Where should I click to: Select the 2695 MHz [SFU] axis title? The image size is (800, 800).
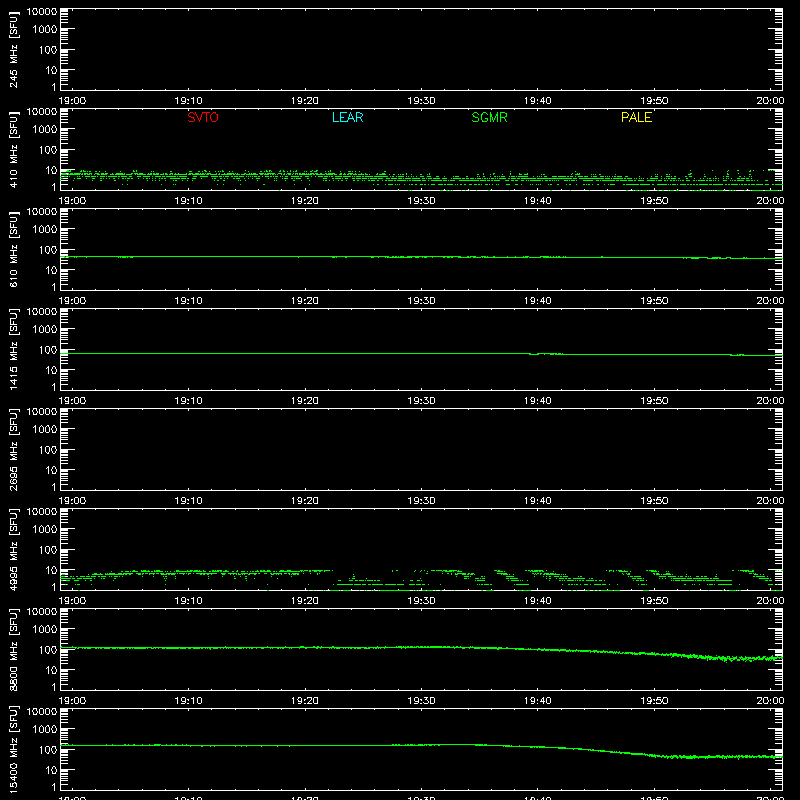click(x=13, y=450)
